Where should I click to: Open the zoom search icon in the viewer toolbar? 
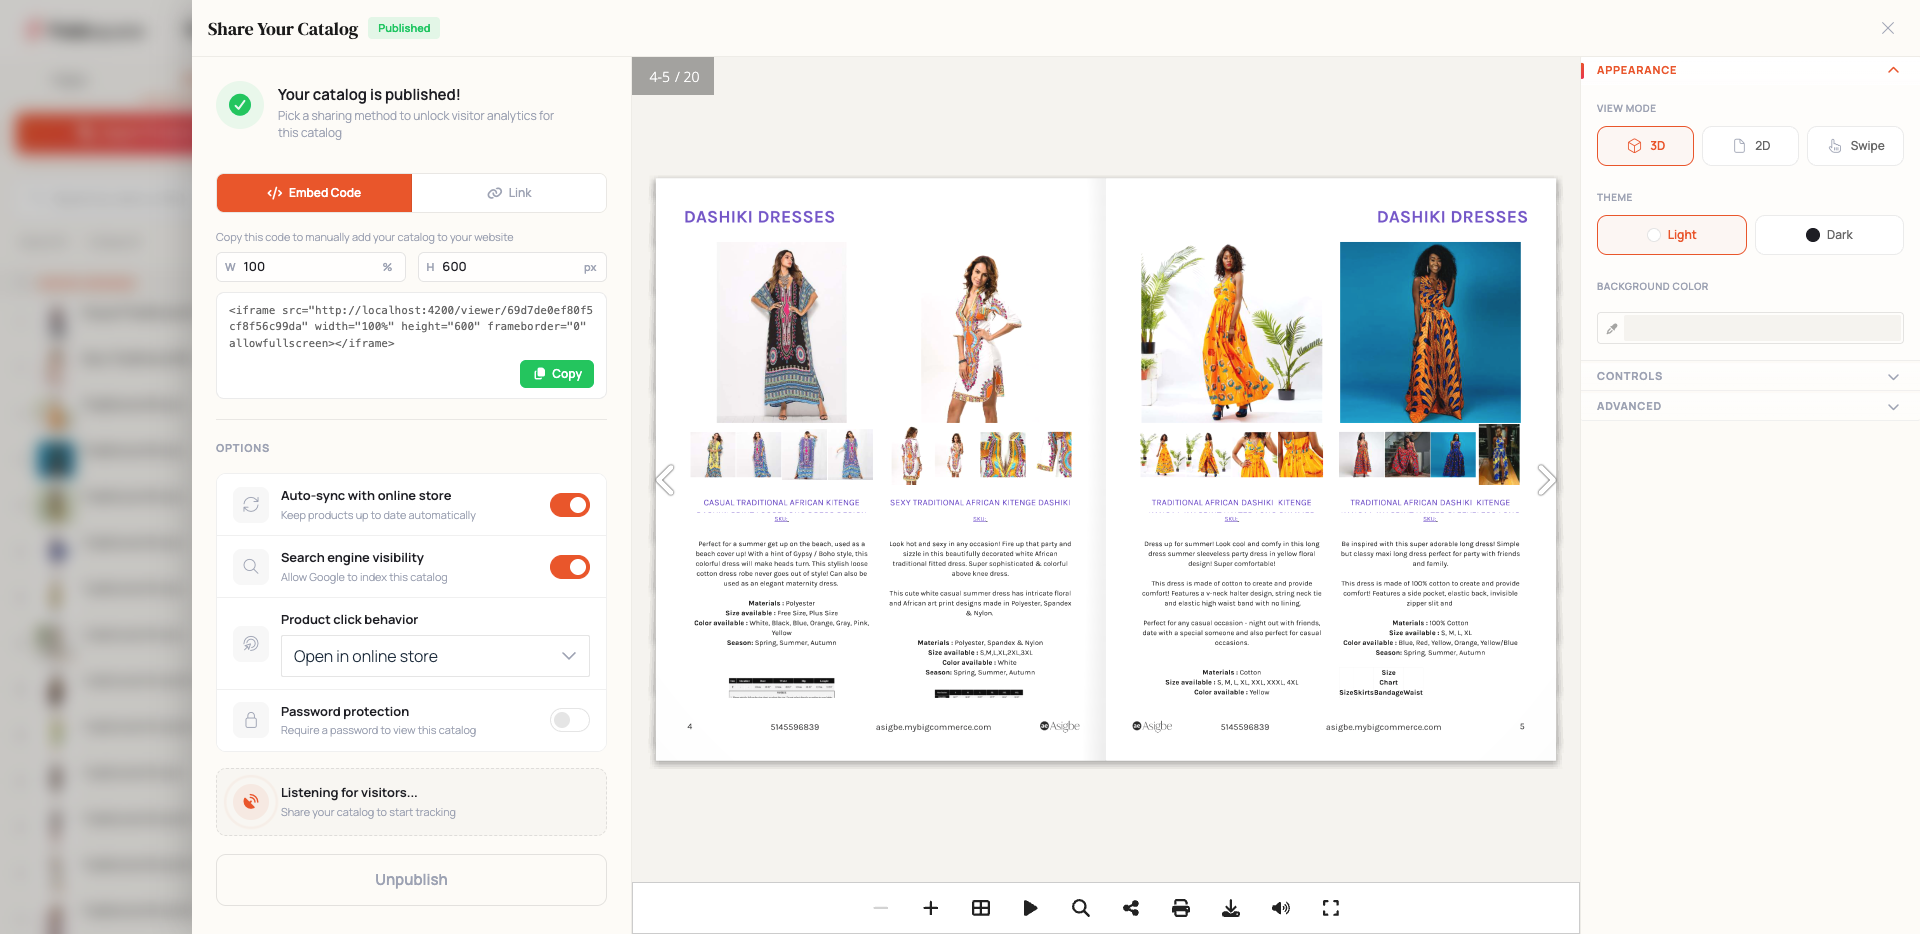1081,908
